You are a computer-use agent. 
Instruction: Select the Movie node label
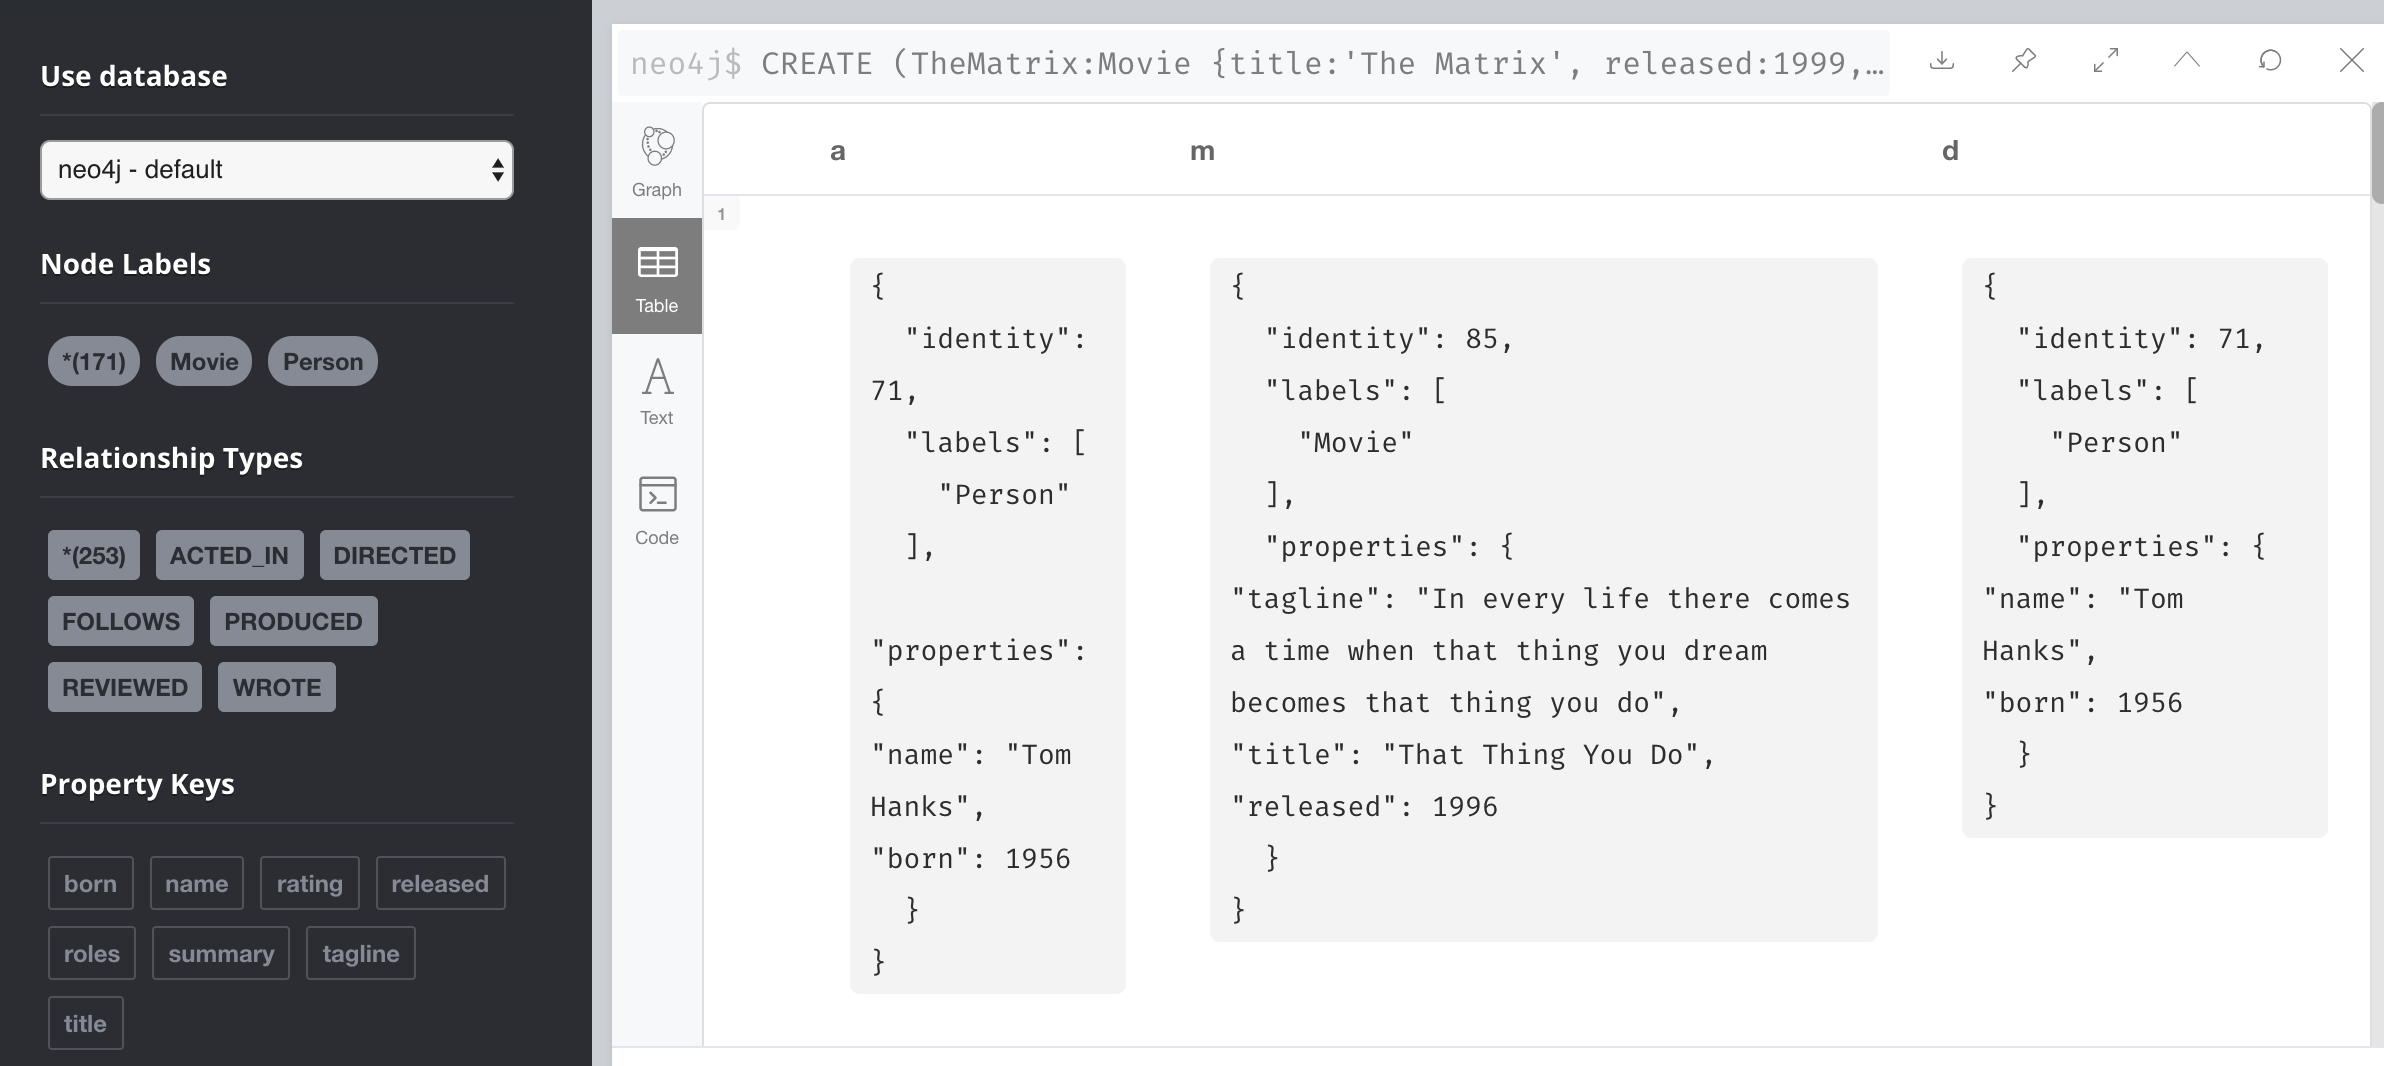[204, 361]
